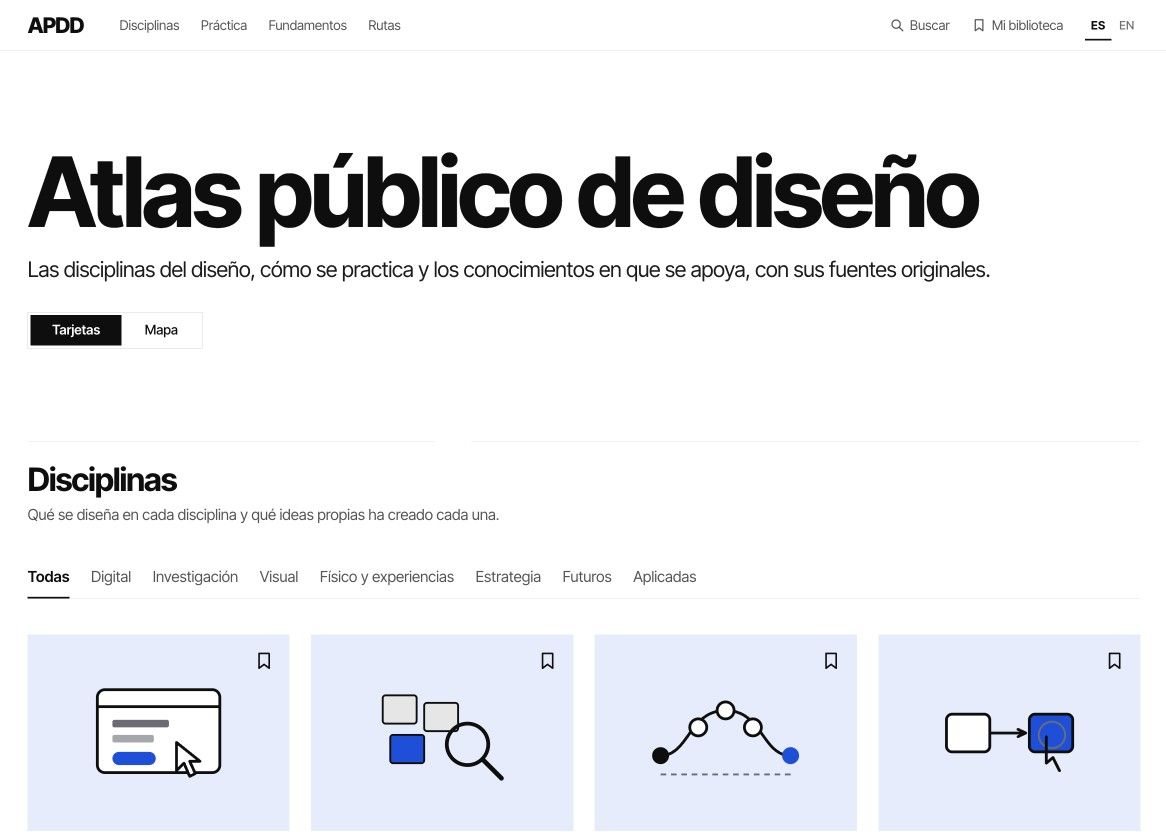Open the Práctica nav item
Image resolution: width=1166 pixels, height=832 pixels.
(223, 25)
